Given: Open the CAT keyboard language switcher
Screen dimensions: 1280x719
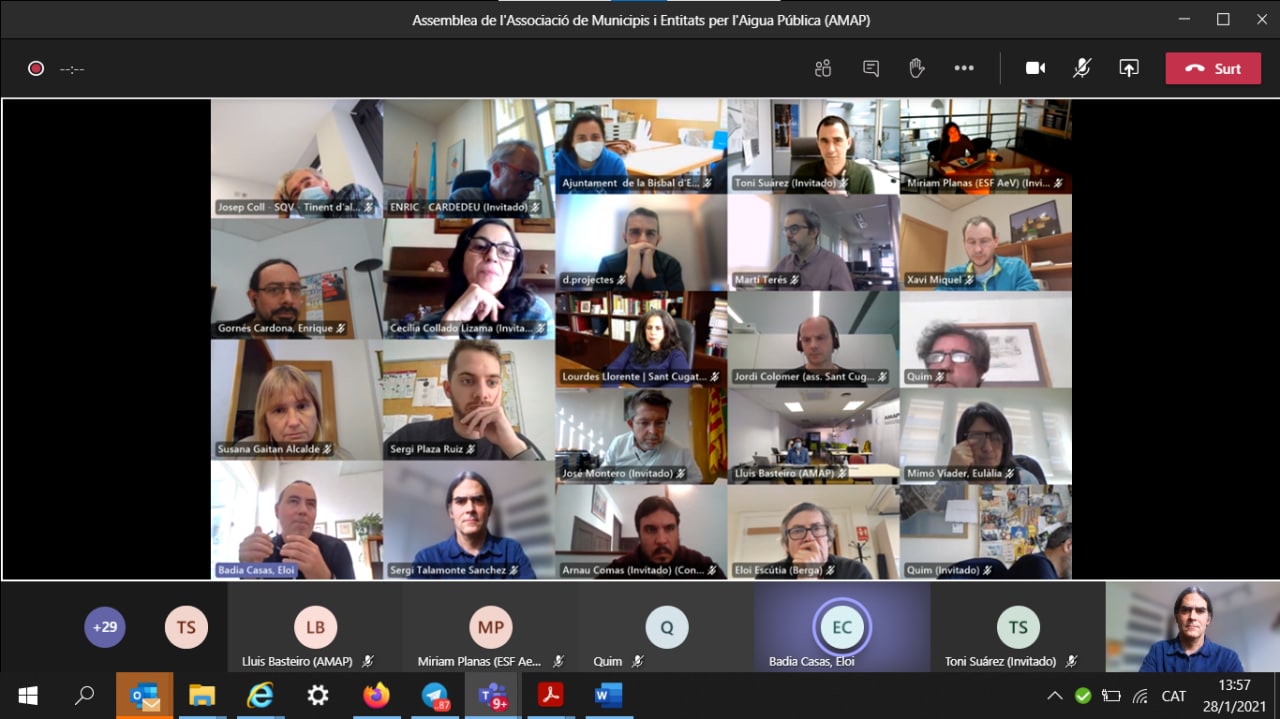Looking at the screenshot, I should 1174,696.
